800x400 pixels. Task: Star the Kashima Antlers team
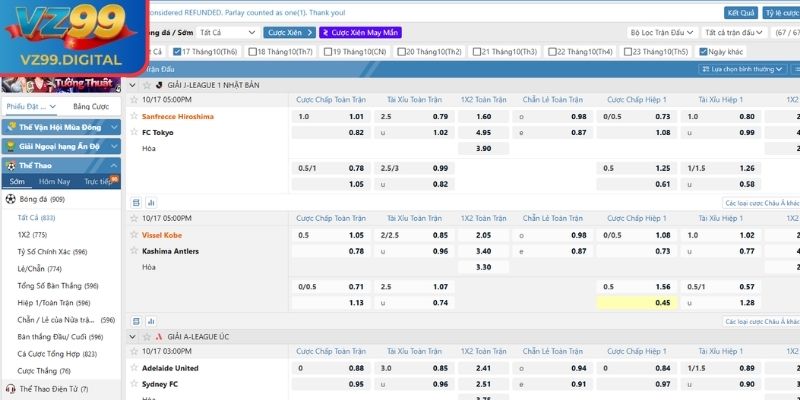pos(134,251)
